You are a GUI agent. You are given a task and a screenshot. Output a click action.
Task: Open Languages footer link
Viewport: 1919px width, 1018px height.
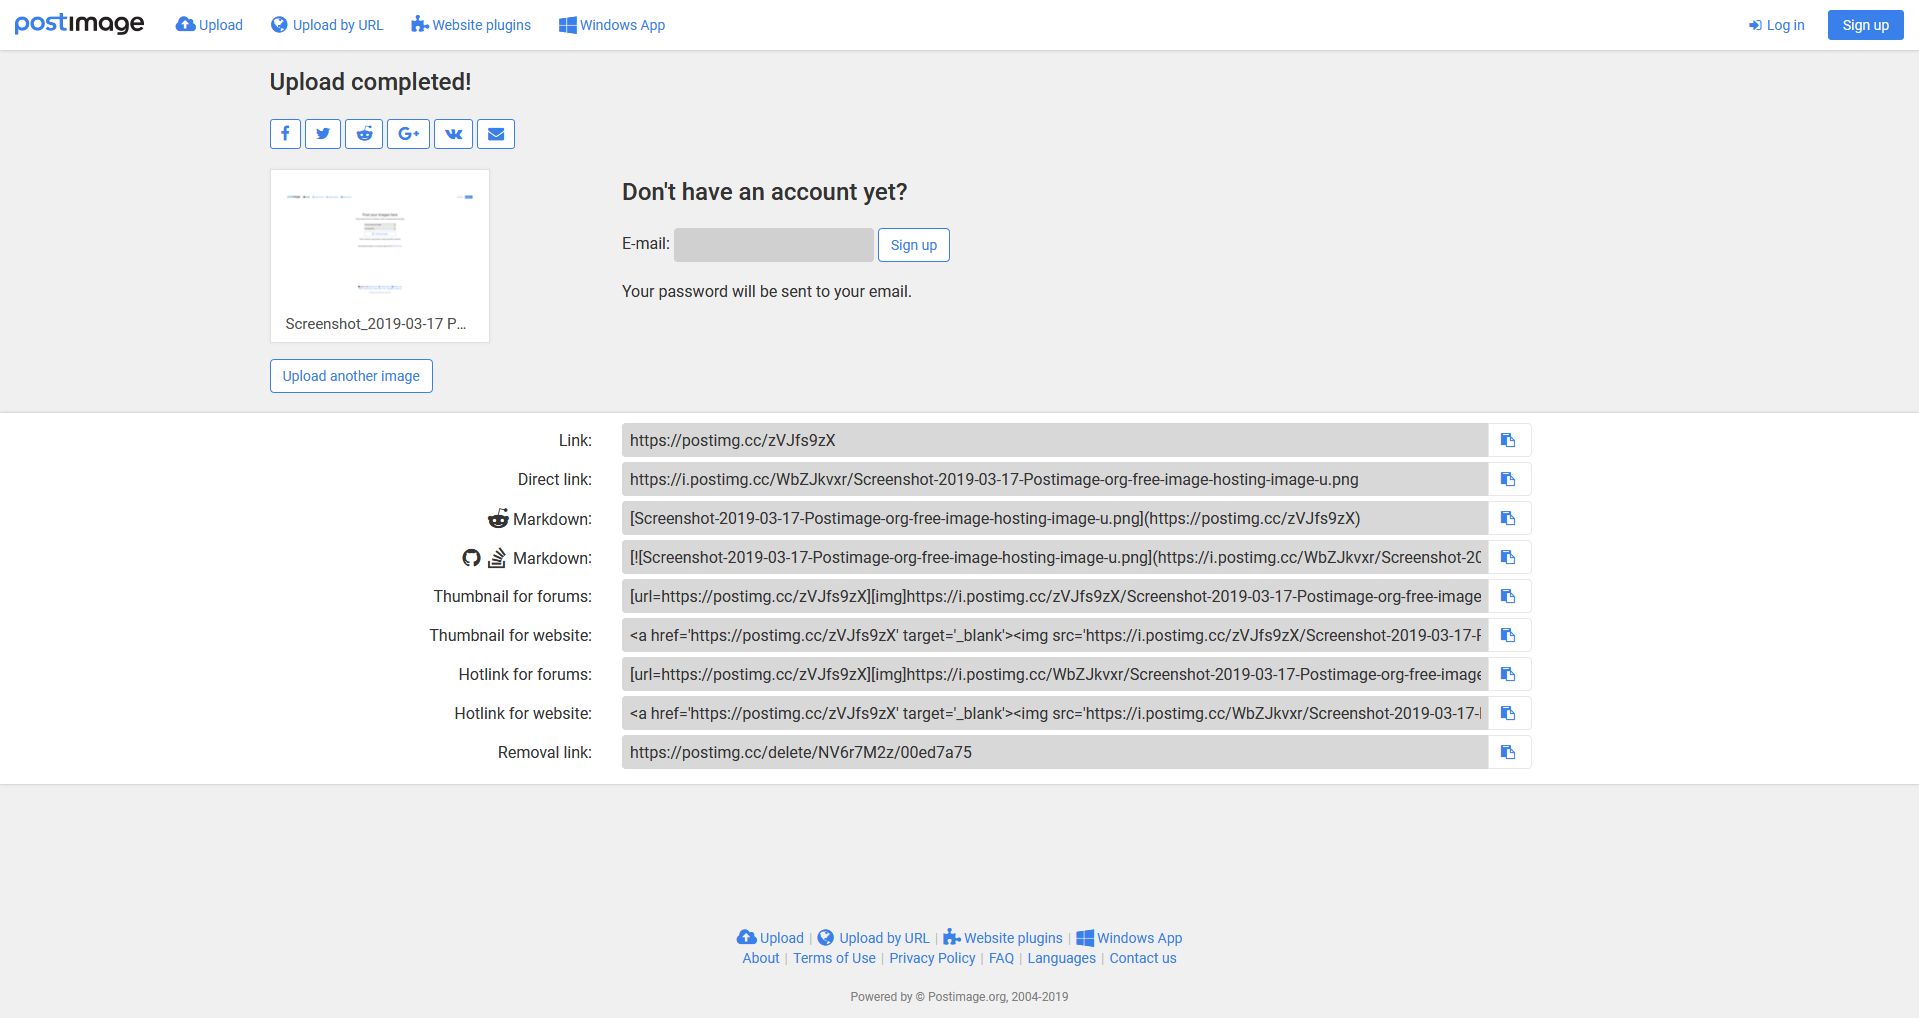coord(1061,958)
